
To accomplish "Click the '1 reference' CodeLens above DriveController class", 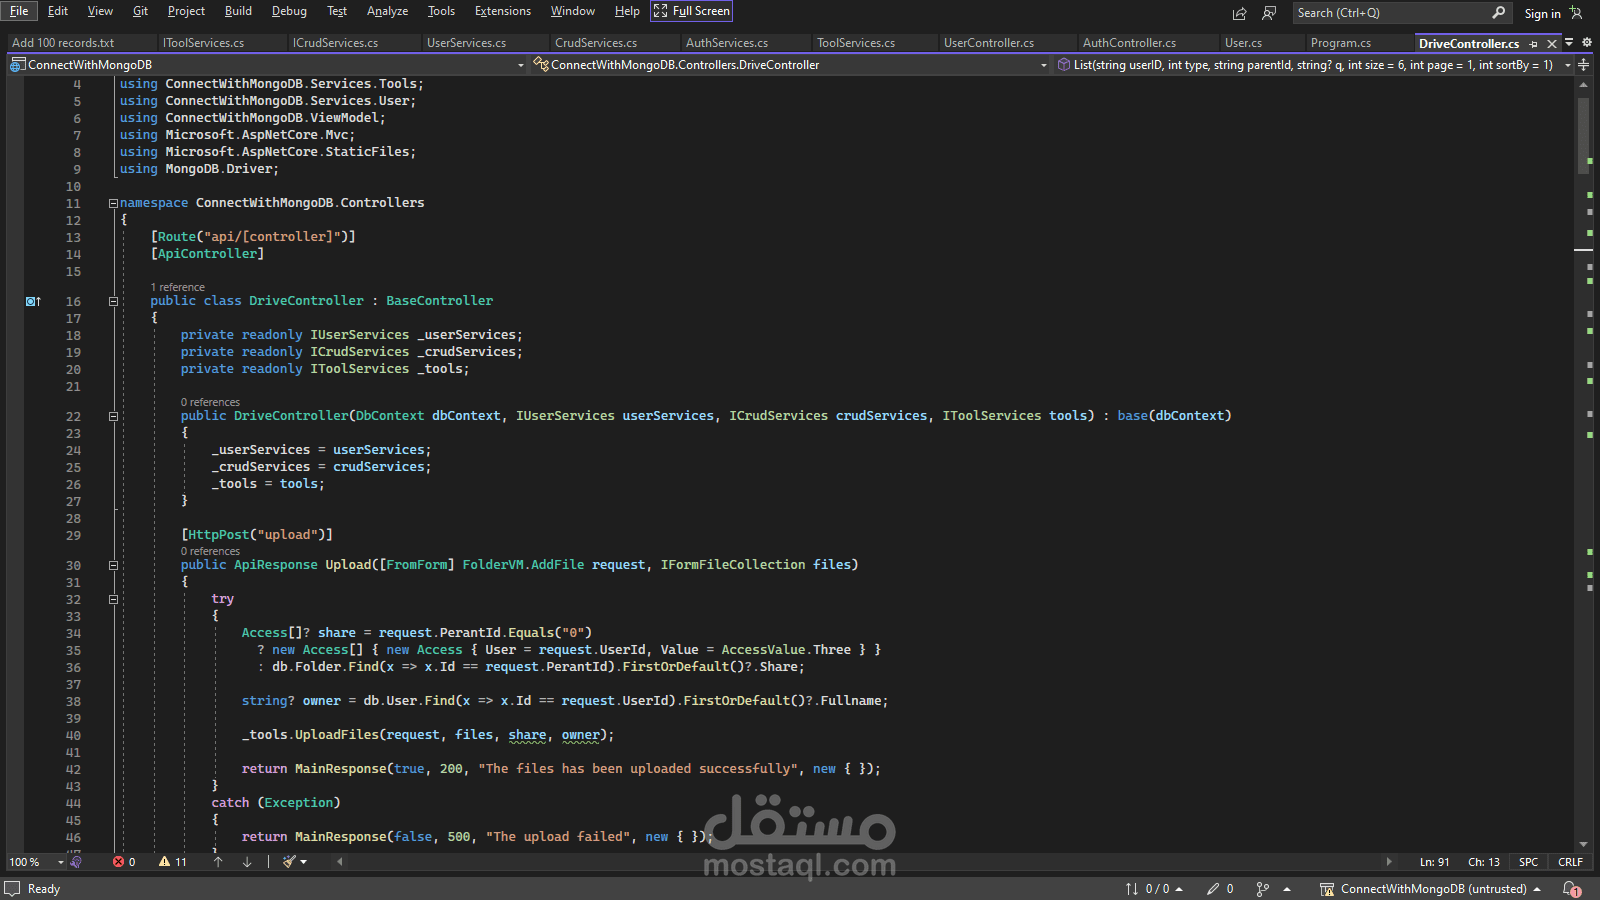I will pyautogui.click(x=177, y=288).
